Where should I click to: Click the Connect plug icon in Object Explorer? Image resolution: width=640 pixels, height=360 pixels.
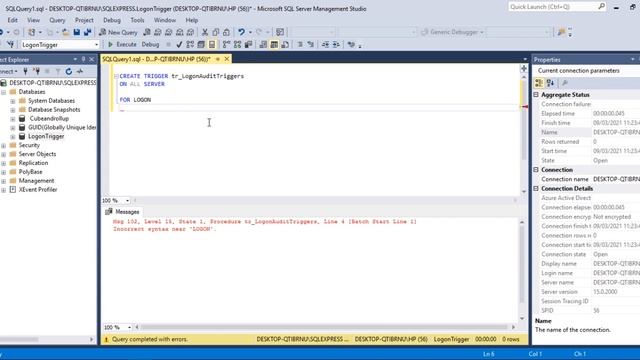tap(25, 71)
